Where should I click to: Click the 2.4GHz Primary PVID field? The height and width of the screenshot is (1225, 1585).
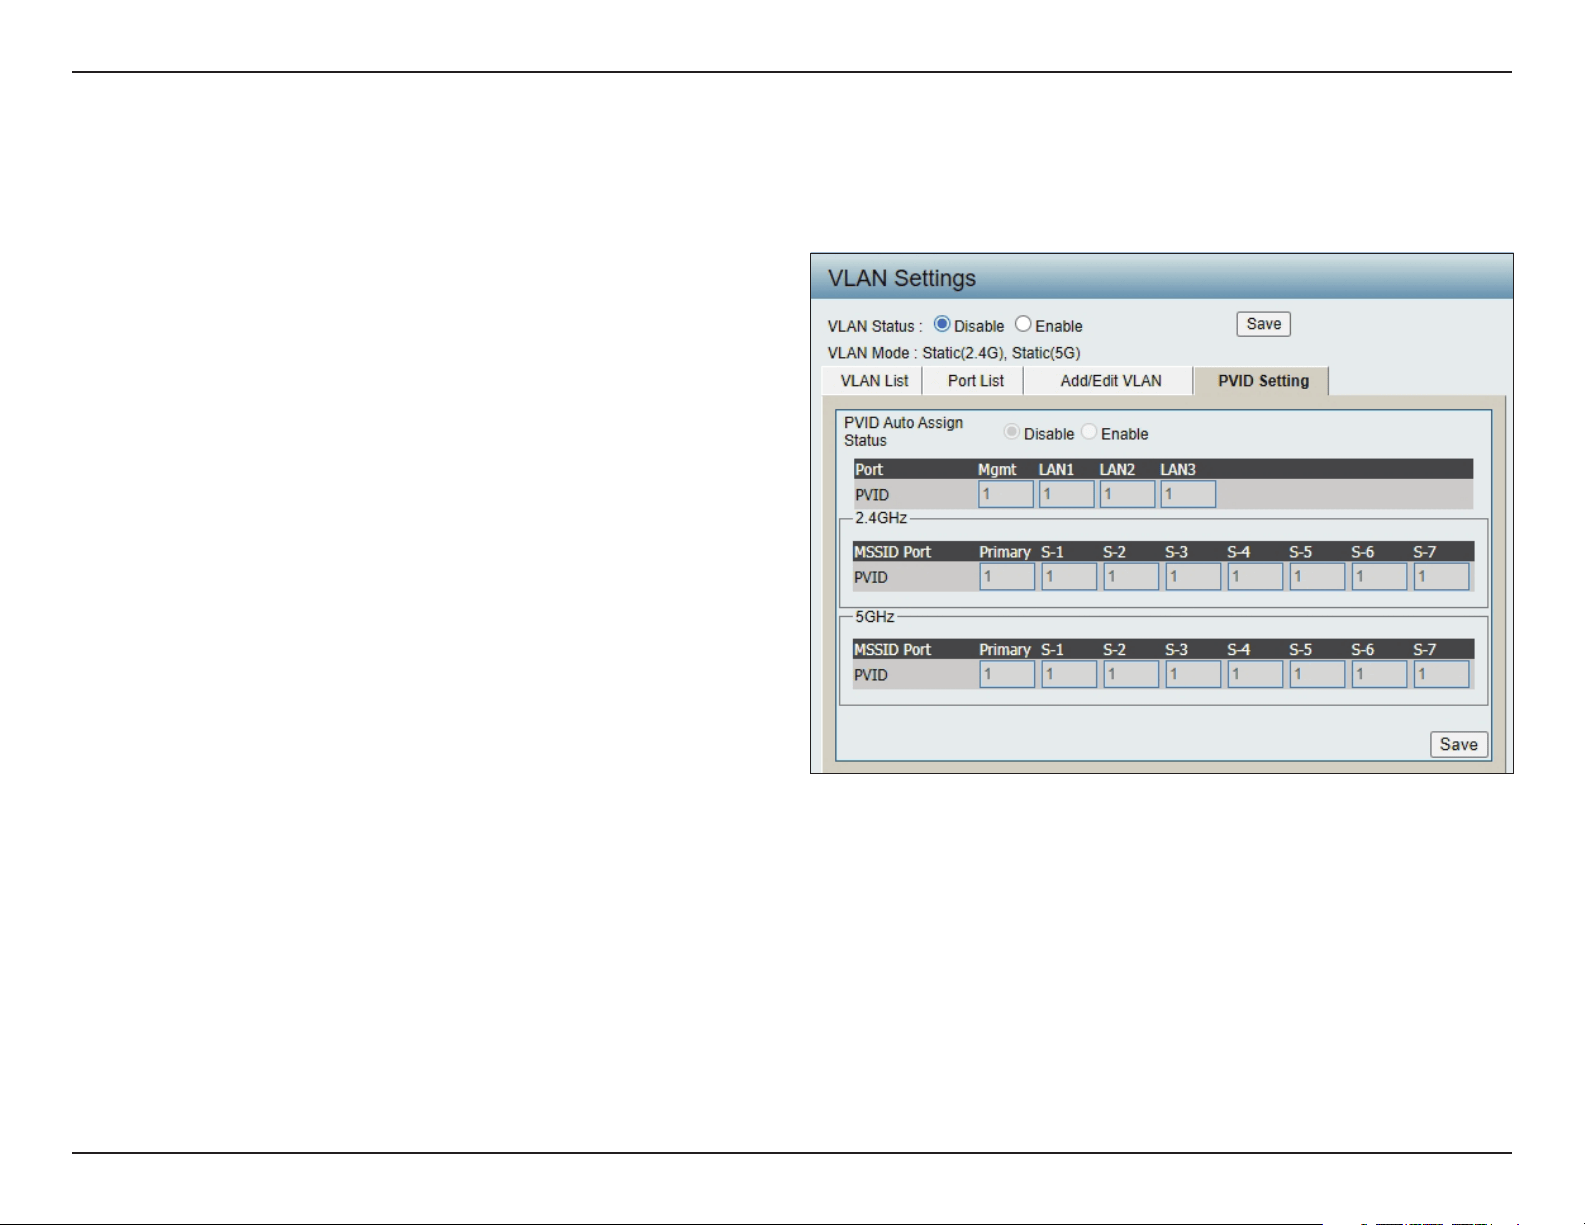click(1007, 576)
